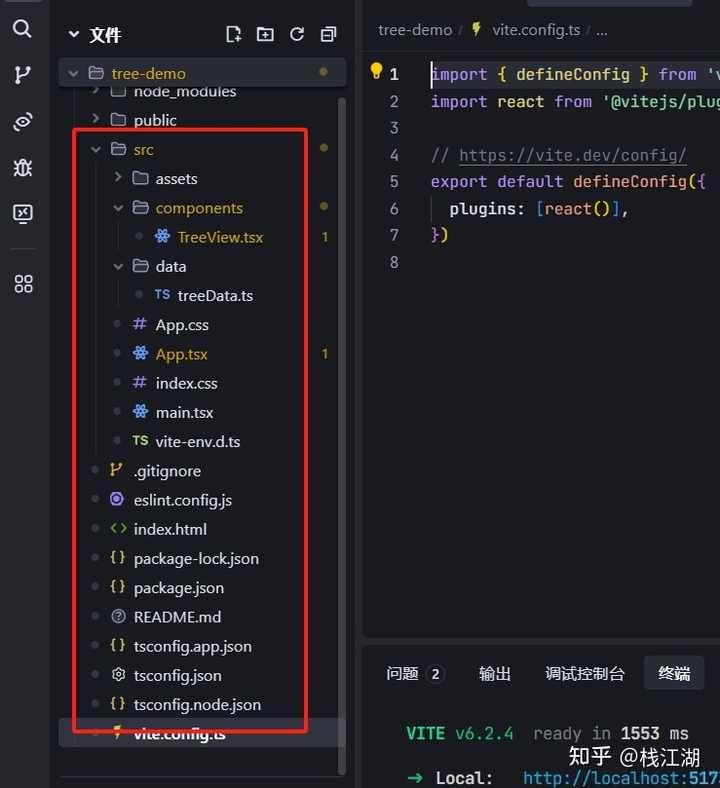Click the problems count badge 2

tap(435, 674)
